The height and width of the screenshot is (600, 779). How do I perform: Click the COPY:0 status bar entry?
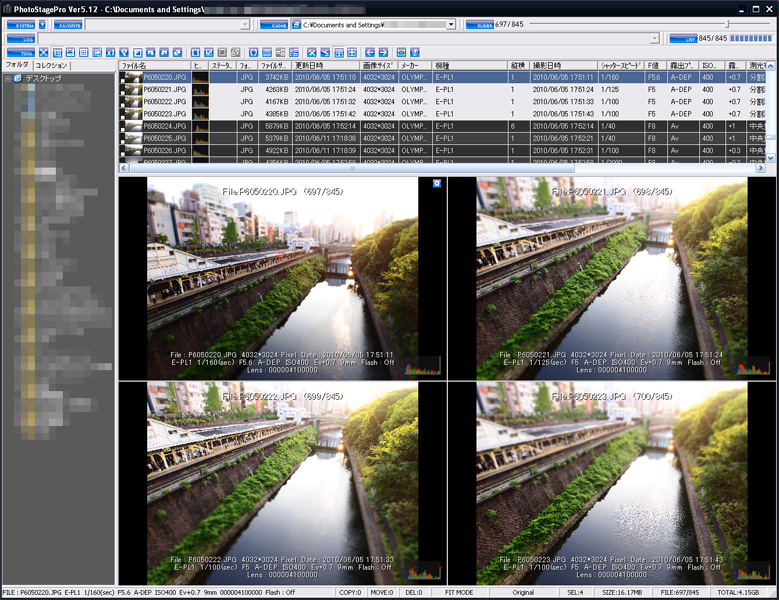point(350,593)
